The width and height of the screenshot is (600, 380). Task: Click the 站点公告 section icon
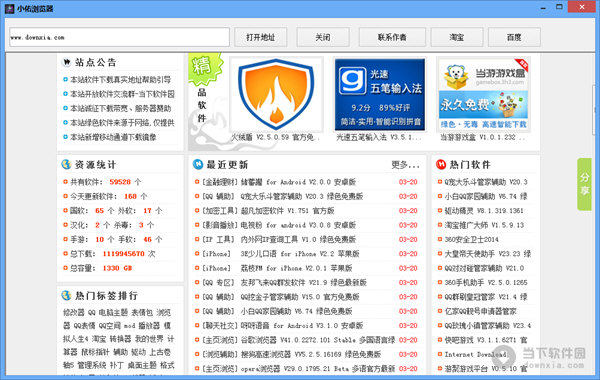[67, 62]
